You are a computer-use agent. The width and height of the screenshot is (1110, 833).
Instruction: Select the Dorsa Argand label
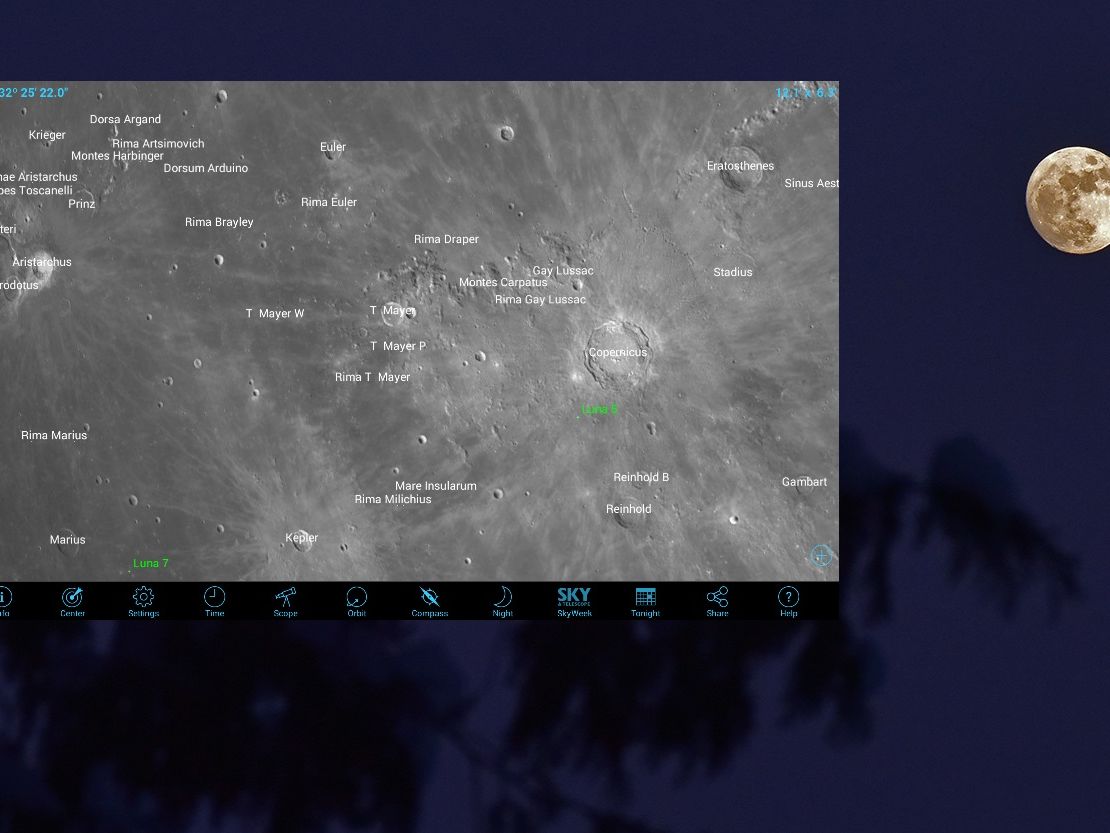tap(125, 120)
